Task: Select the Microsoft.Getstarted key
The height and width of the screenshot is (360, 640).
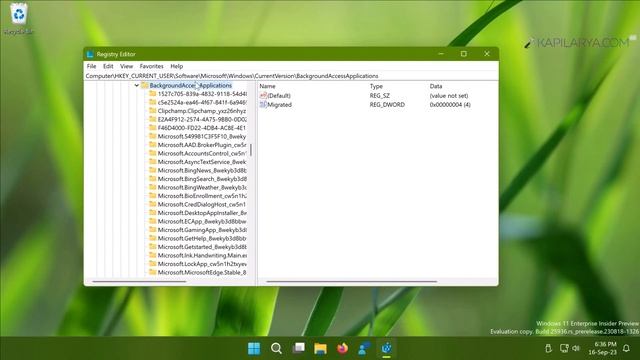Action: pyautogui.click(x=202, y=247)
